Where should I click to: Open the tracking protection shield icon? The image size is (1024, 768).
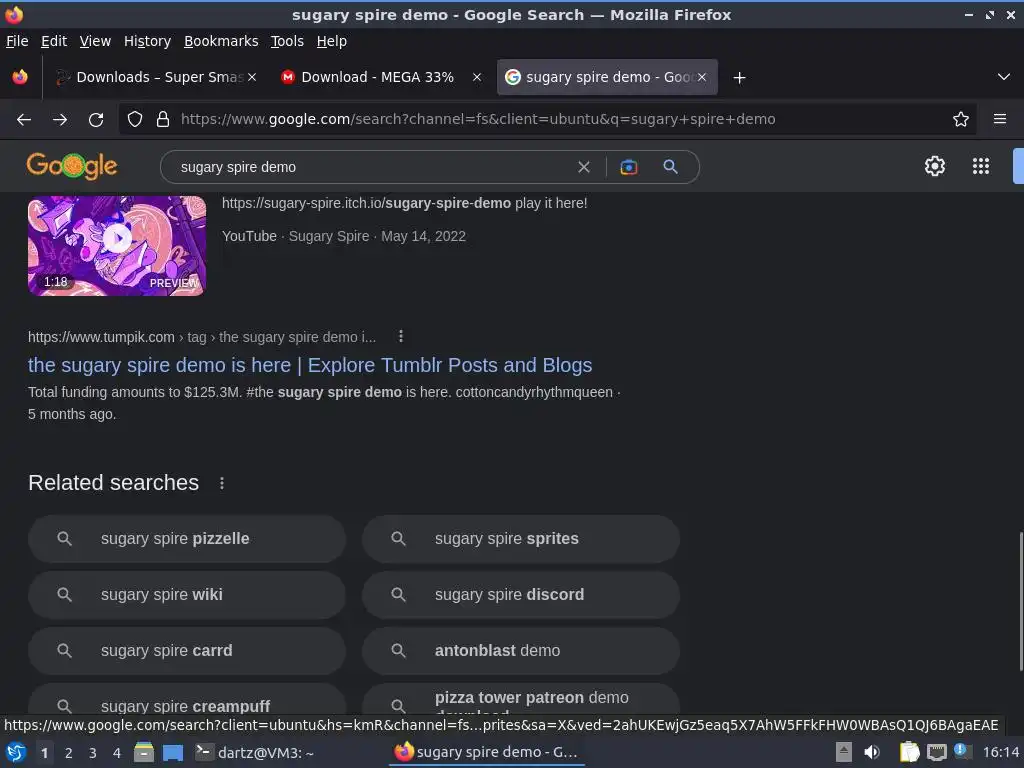point(135,119)
